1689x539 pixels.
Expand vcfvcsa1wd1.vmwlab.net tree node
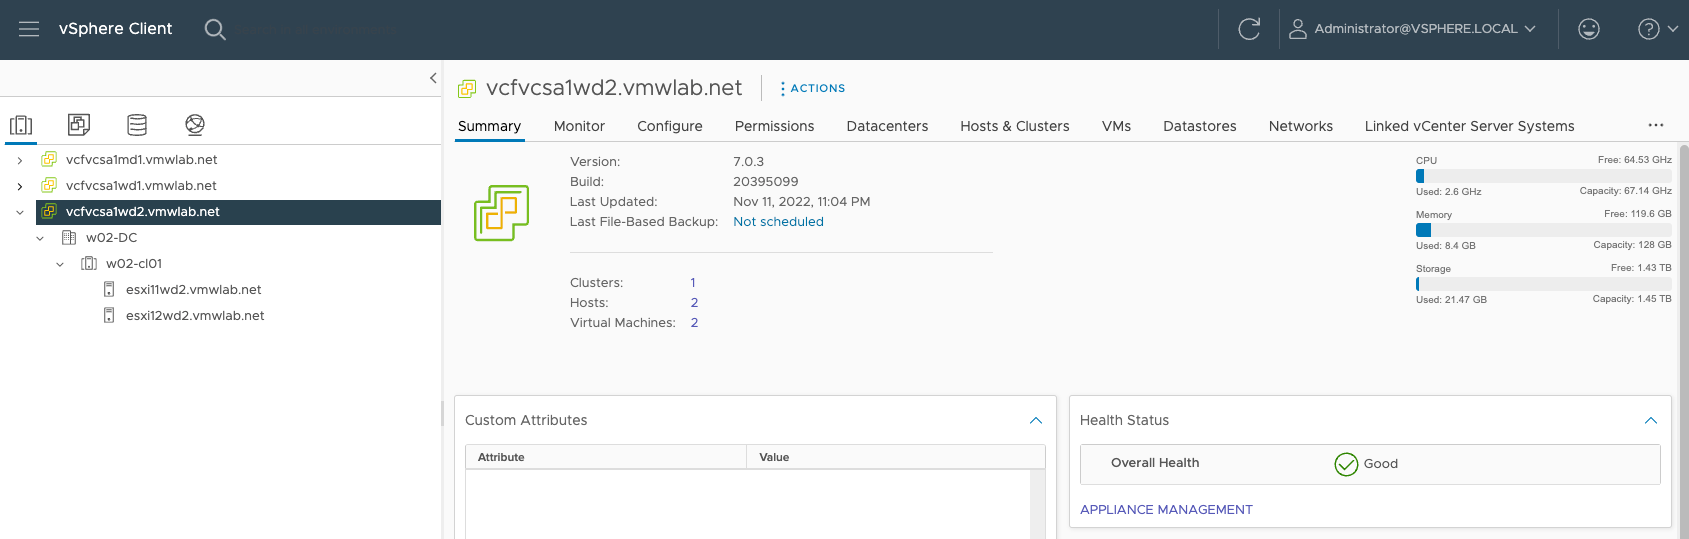(20, 186)
